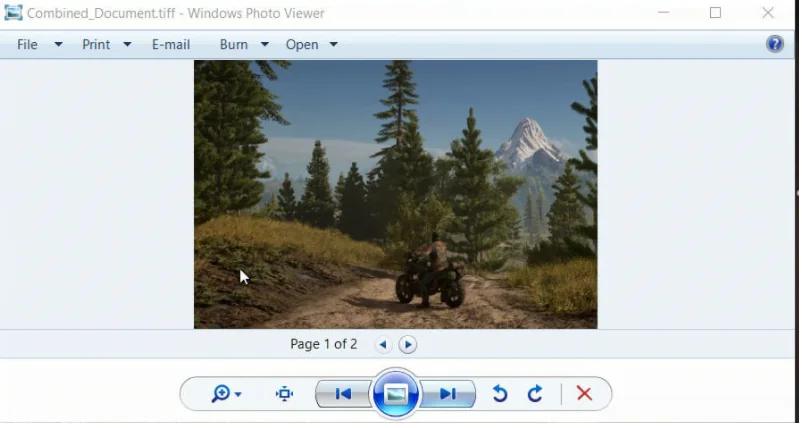Open the Open menu

302,44
